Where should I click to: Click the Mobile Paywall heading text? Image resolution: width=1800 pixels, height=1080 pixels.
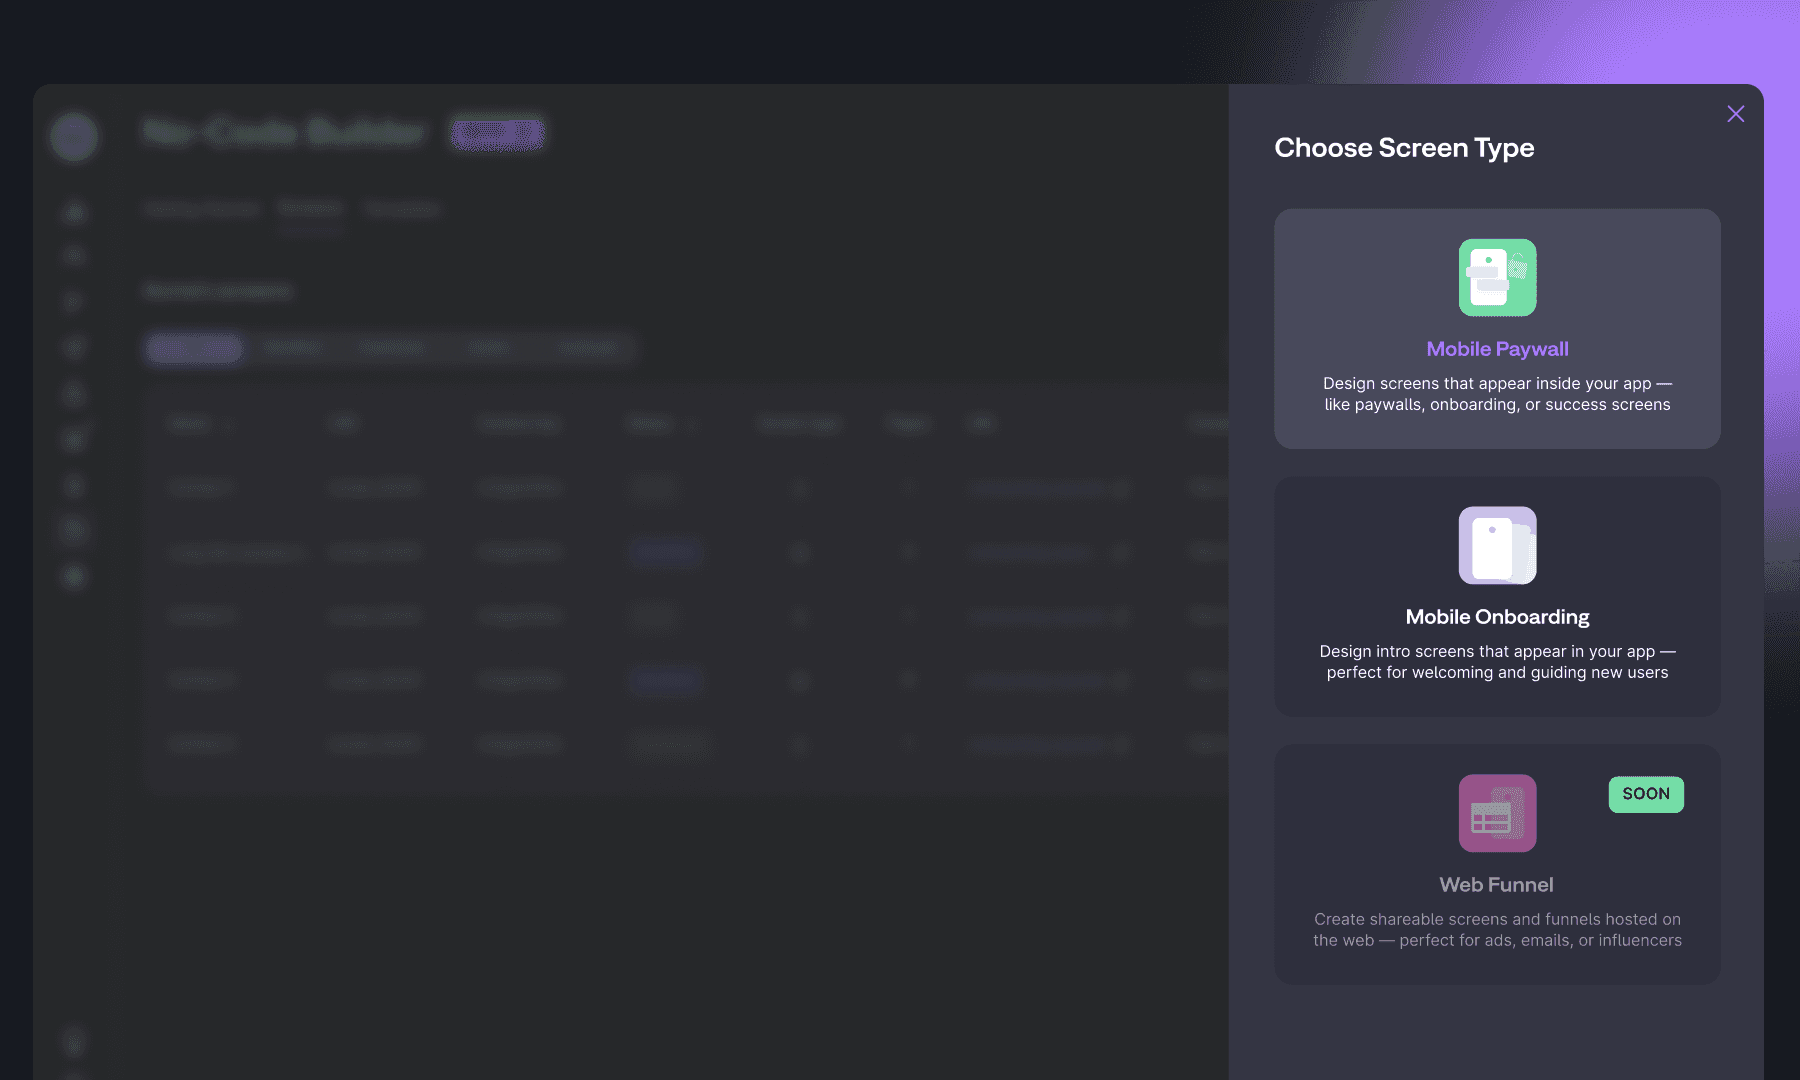pyautogui.click(x=1497, y=349)
